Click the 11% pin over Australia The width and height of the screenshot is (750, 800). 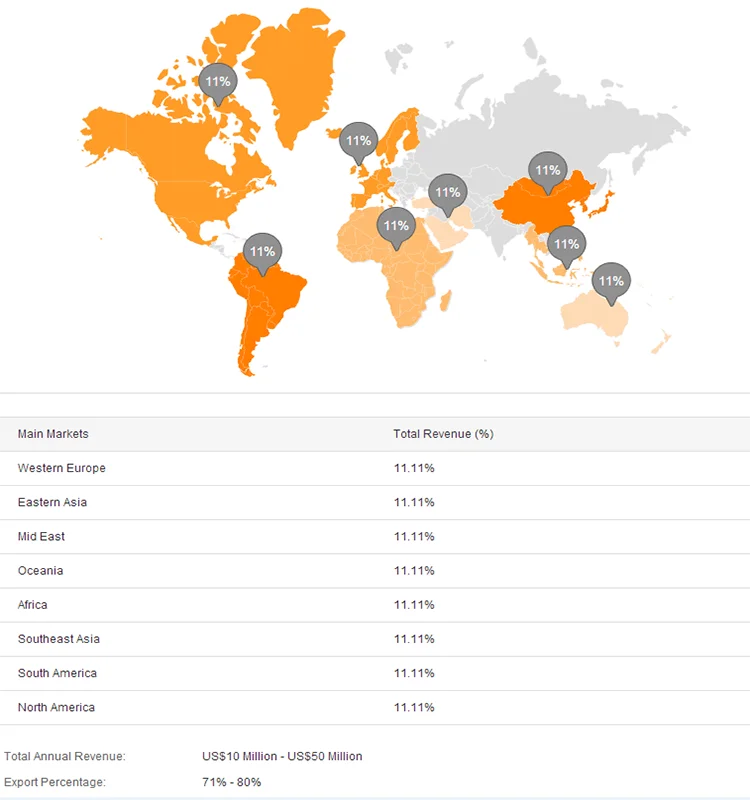coord(610,281)
